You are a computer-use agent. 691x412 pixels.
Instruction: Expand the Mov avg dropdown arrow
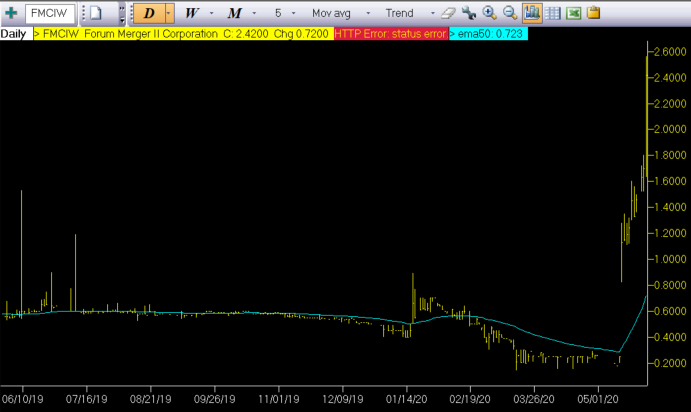coord(368,13)
